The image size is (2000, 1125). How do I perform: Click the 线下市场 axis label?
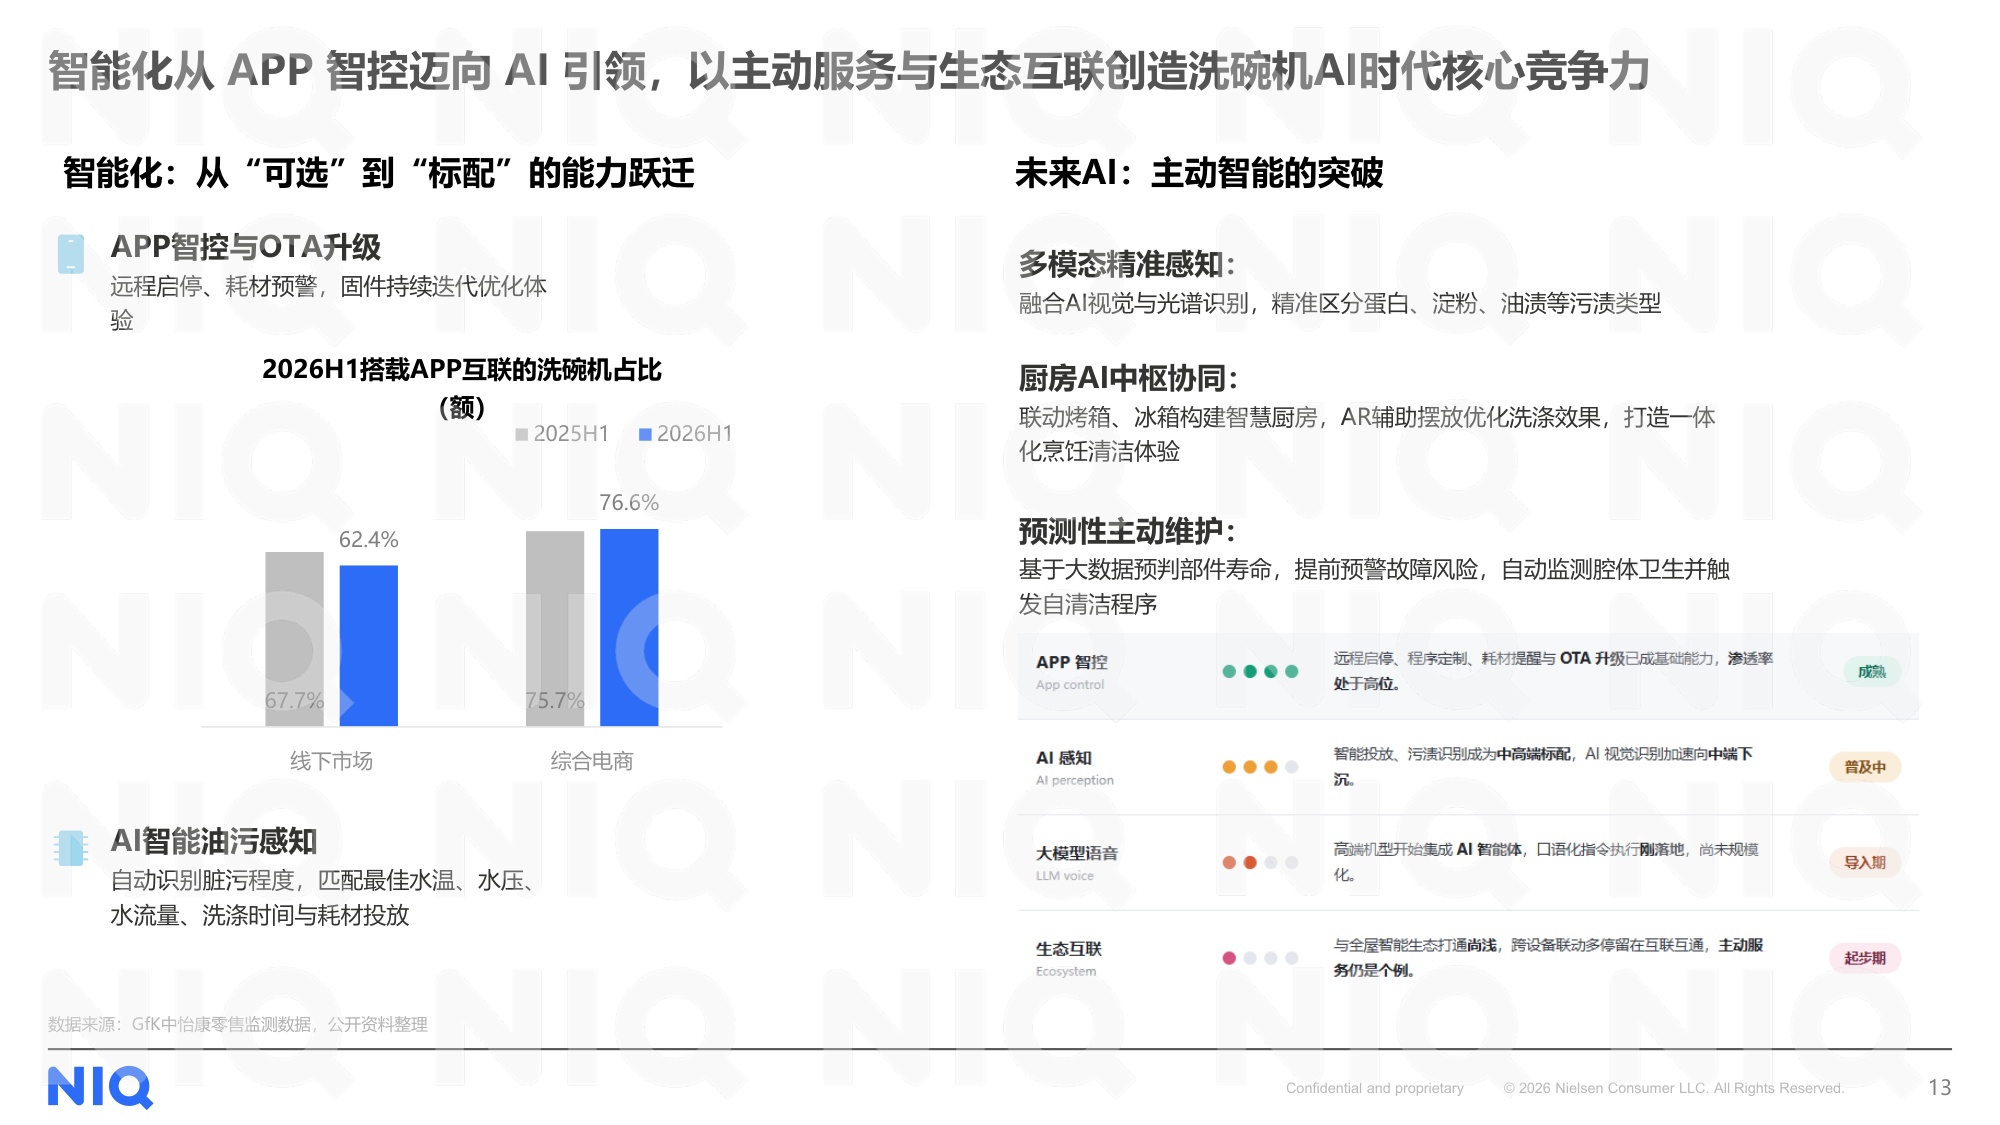(331, 761)
